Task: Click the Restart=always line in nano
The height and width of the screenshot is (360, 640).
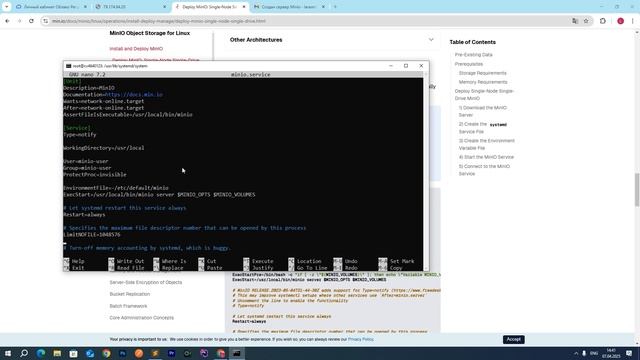Action: pos(84,215)
